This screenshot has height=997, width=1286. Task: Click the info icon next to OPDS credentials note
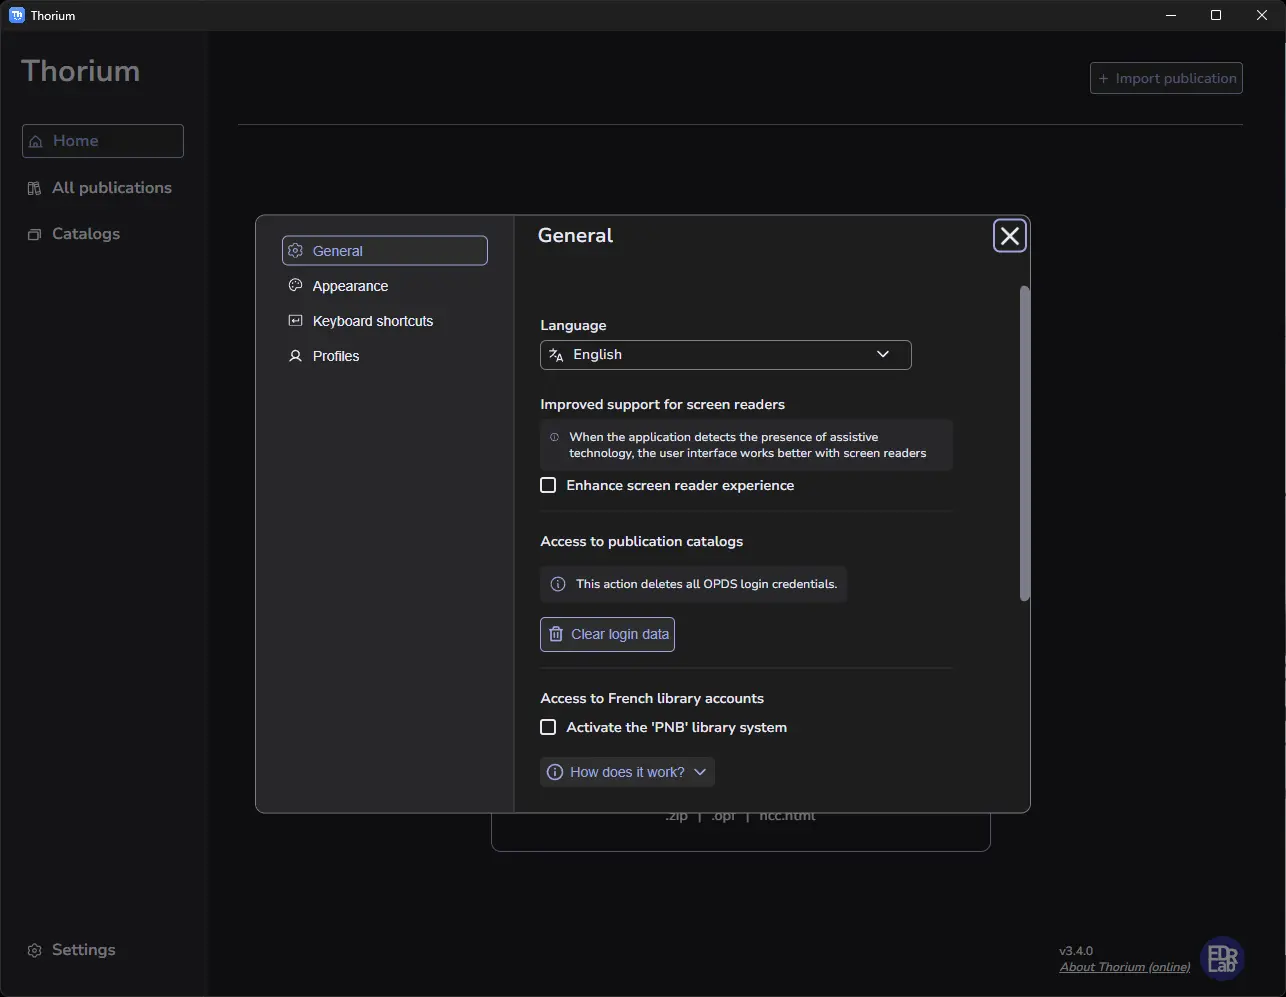[x=558, y=584]
